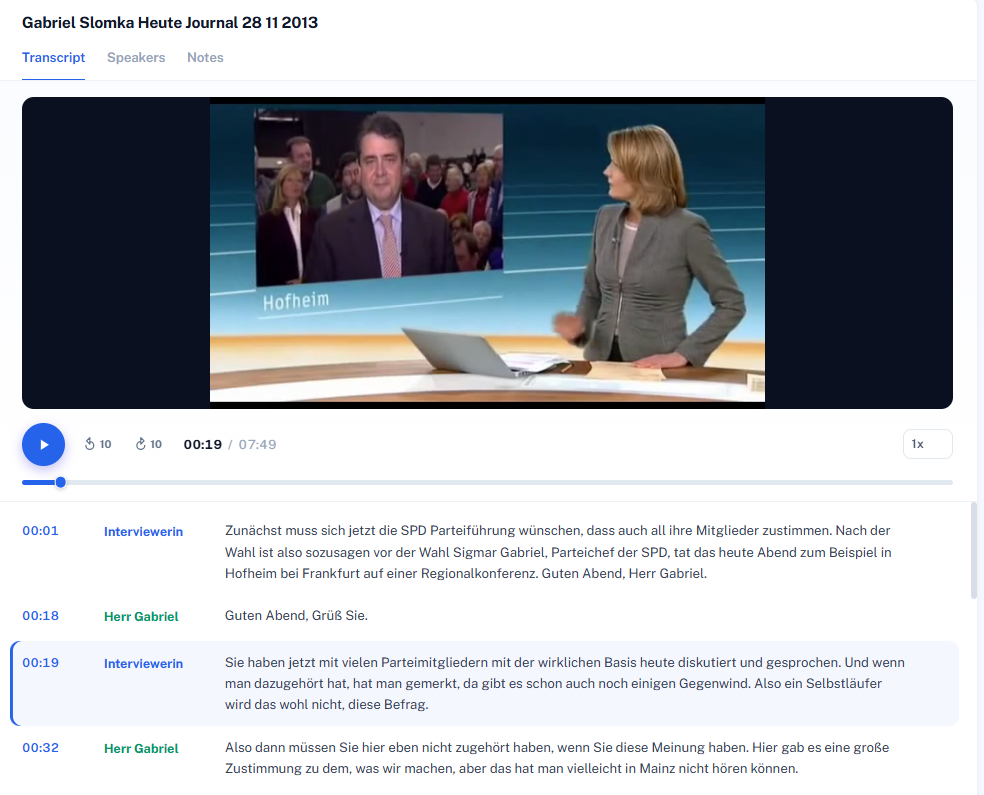The width and height of the screenshot is (984, 795).
Task: Jump to timestamp 00:01
Action: tap(40, 531)
